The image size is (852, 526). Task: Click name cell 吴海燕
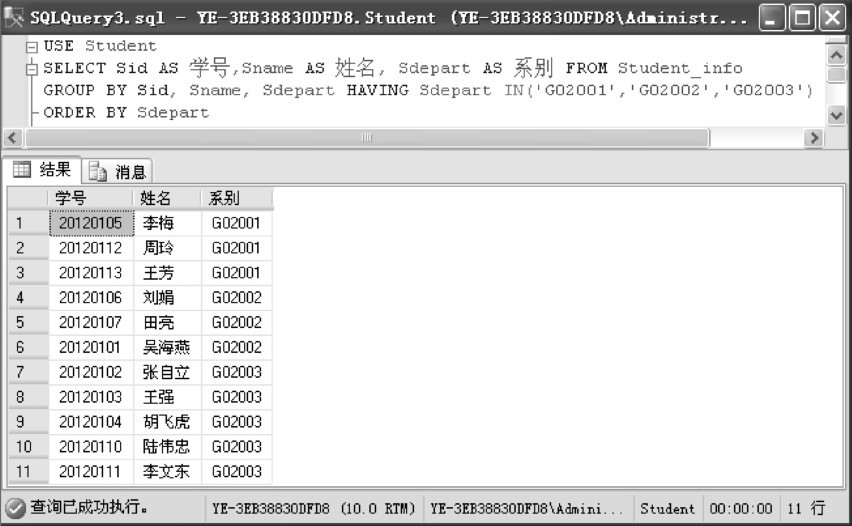coord(167,347)
